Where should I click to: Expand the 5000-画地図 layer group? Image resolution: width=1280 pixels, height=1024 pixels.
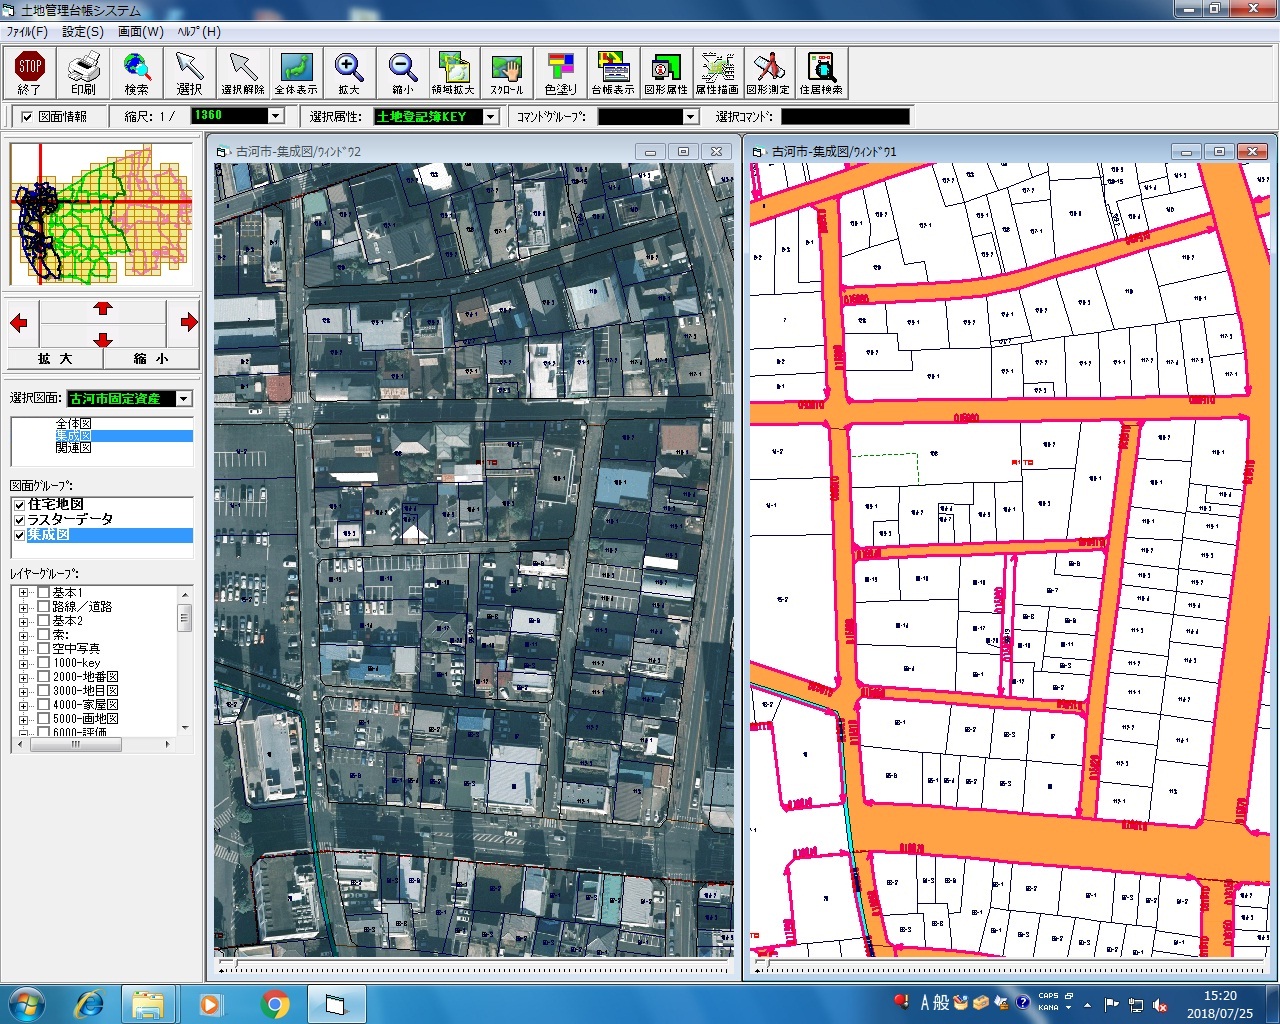[23, 719]
